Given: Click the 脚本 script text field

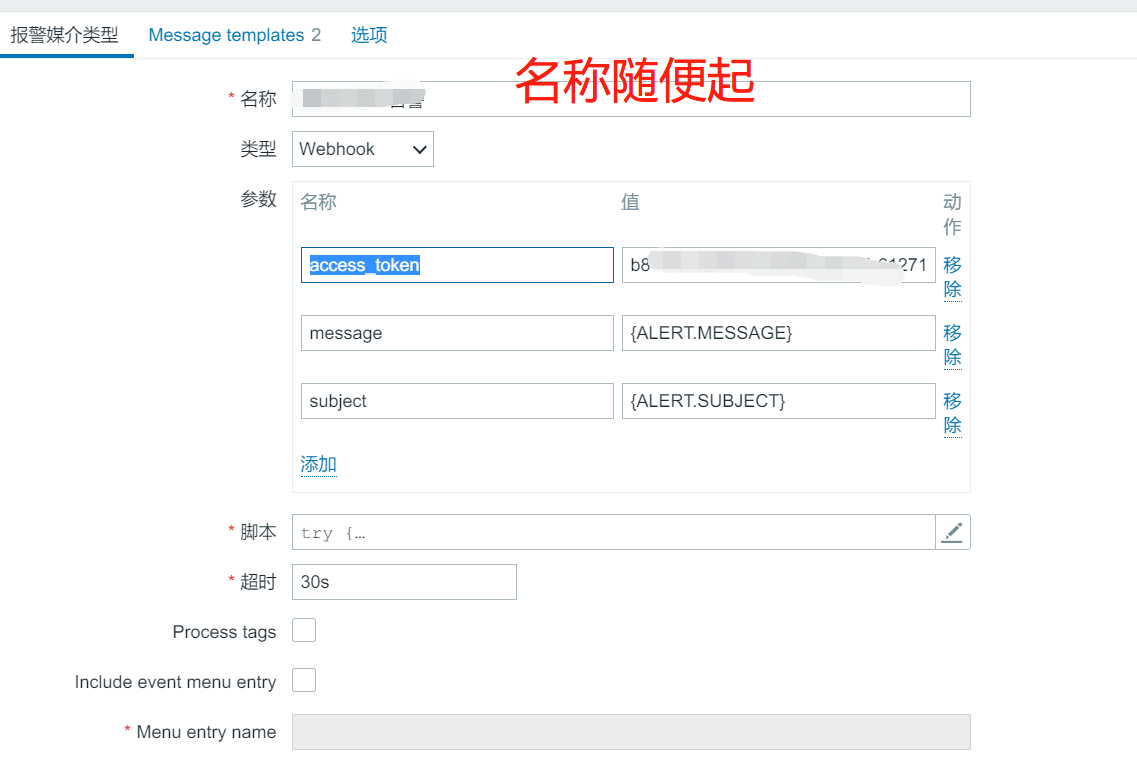Looking at the screenshot, I should point(613,532).
